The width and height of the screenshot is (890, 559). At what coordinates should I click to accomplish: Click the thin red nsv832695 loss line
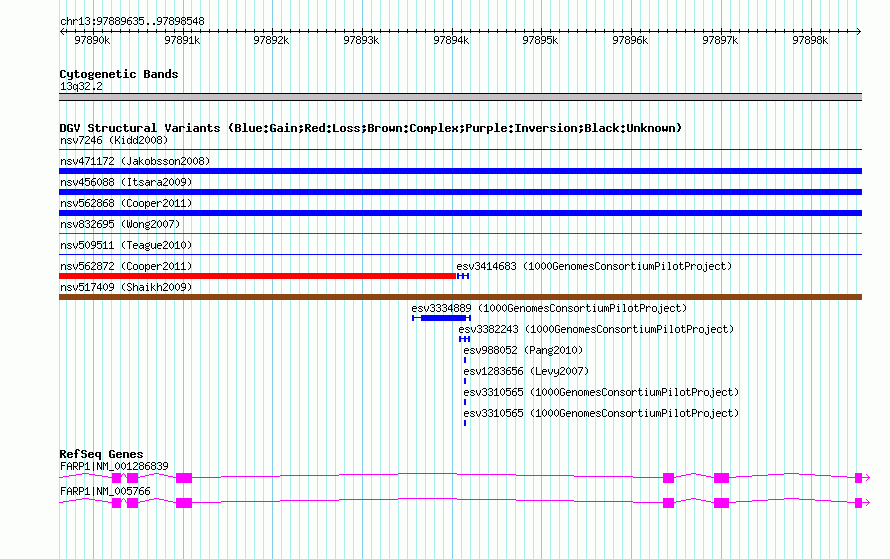pyautogui.click(x=460, y=233)
